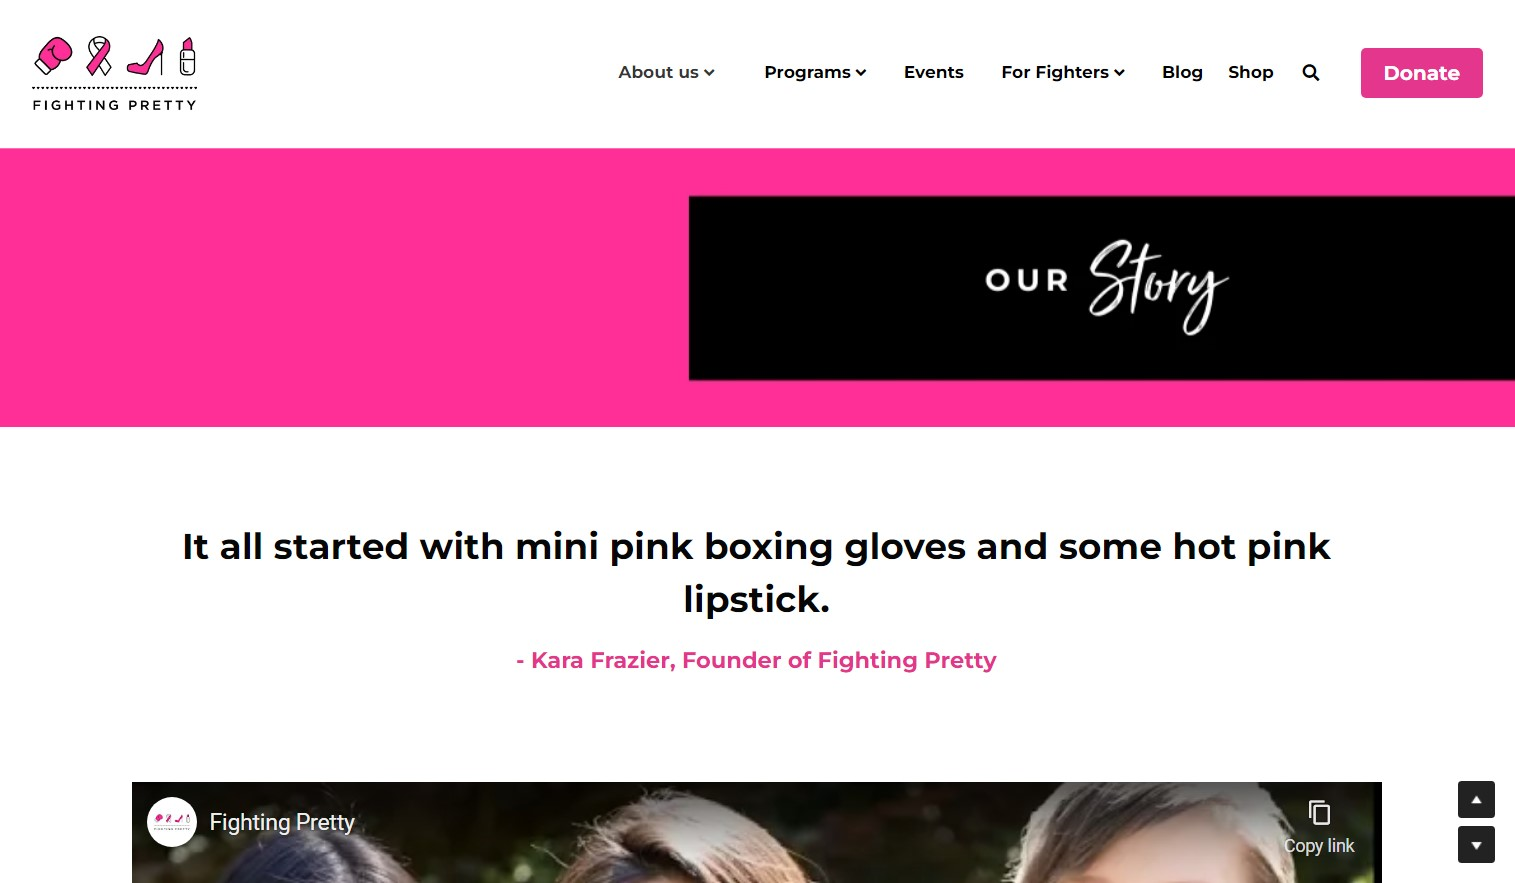Go to the Blog section
Screen dimensions: 1515x883
click(x=1182, y=72)
